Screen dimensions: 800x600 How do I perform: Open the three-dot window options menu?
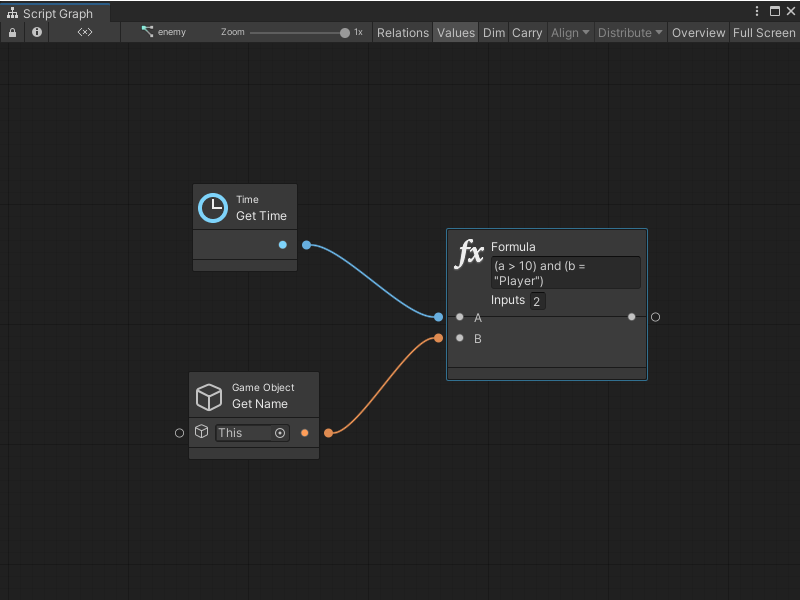(x=757, y=11)
